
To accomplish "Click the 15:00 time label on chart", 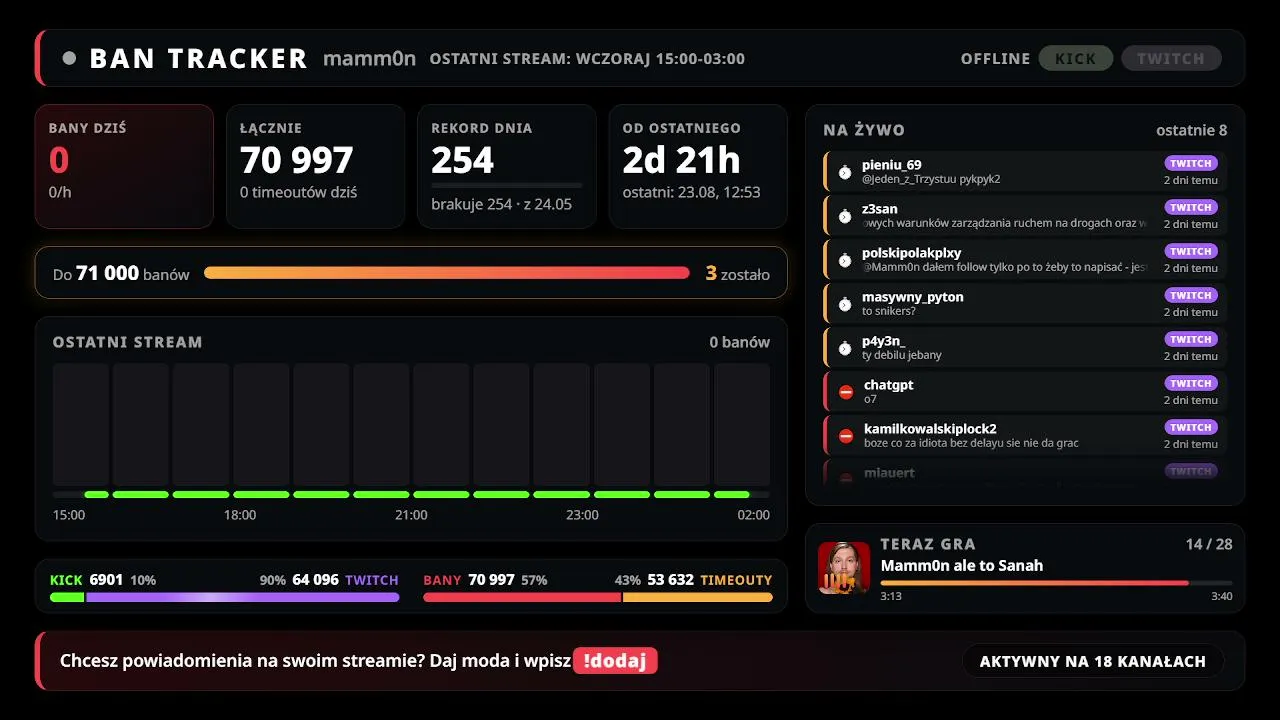I will (69, 515).
